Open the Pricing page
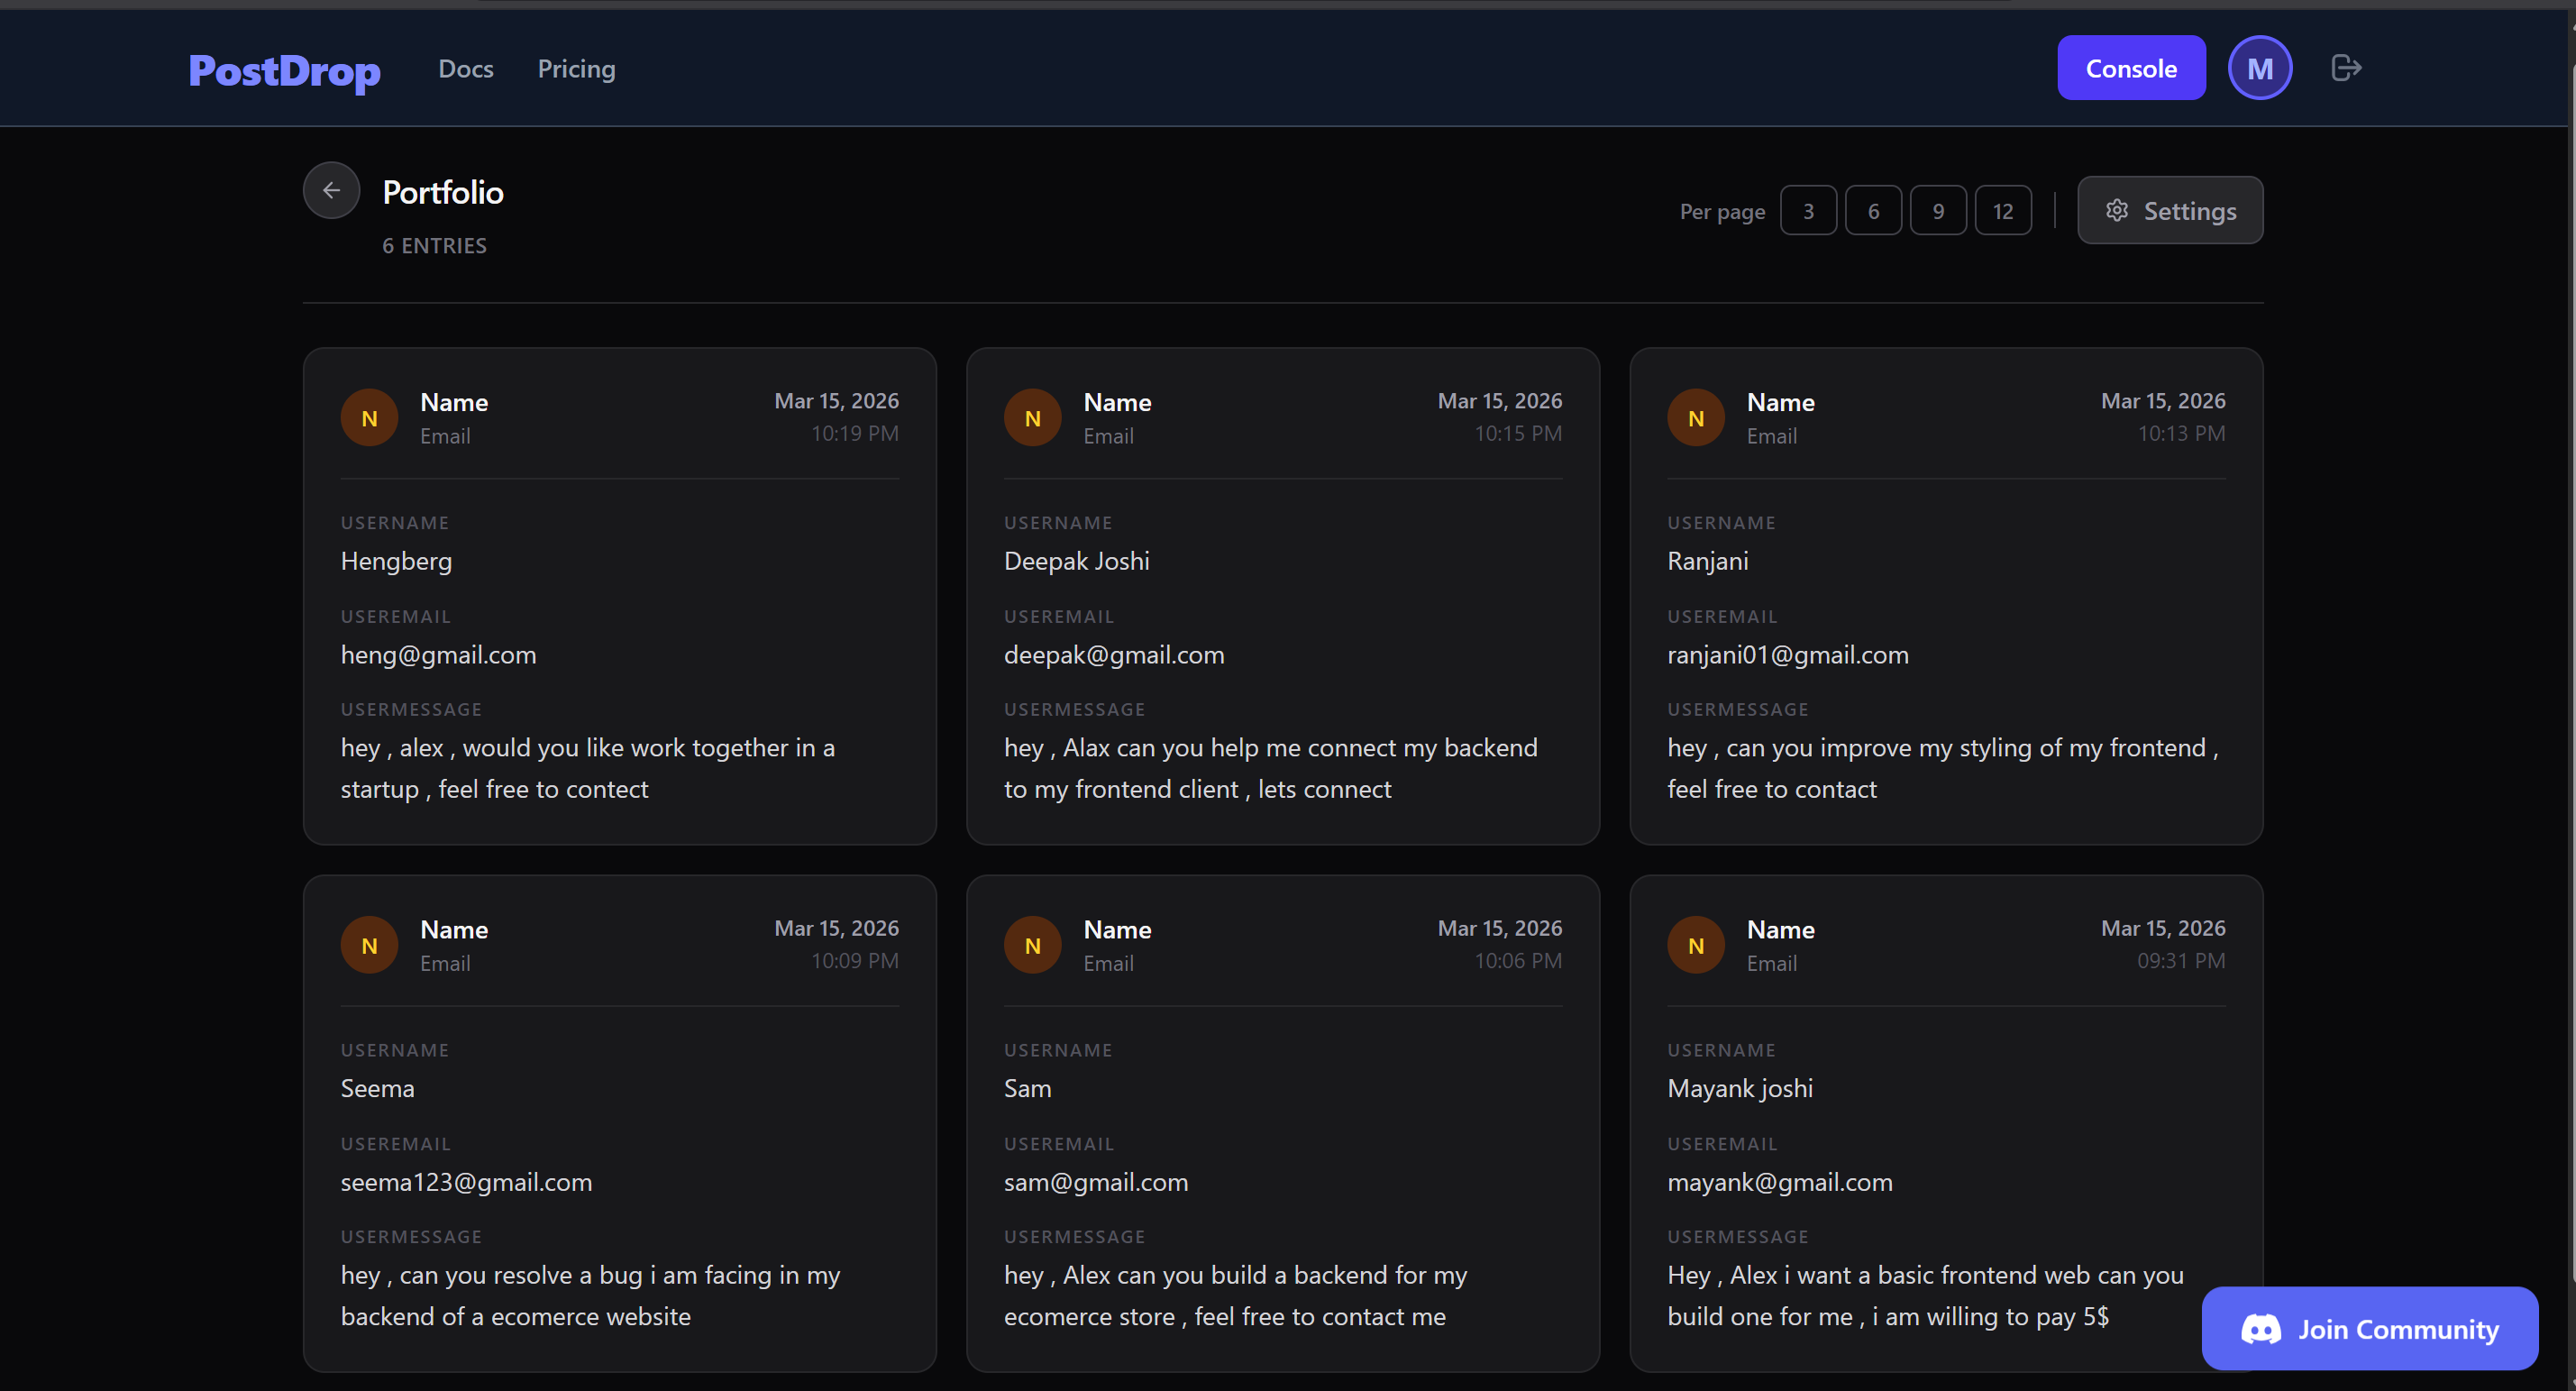The width and height of the screenshot is (2576, 1391). pyautogui.click(x=576, y=69)
